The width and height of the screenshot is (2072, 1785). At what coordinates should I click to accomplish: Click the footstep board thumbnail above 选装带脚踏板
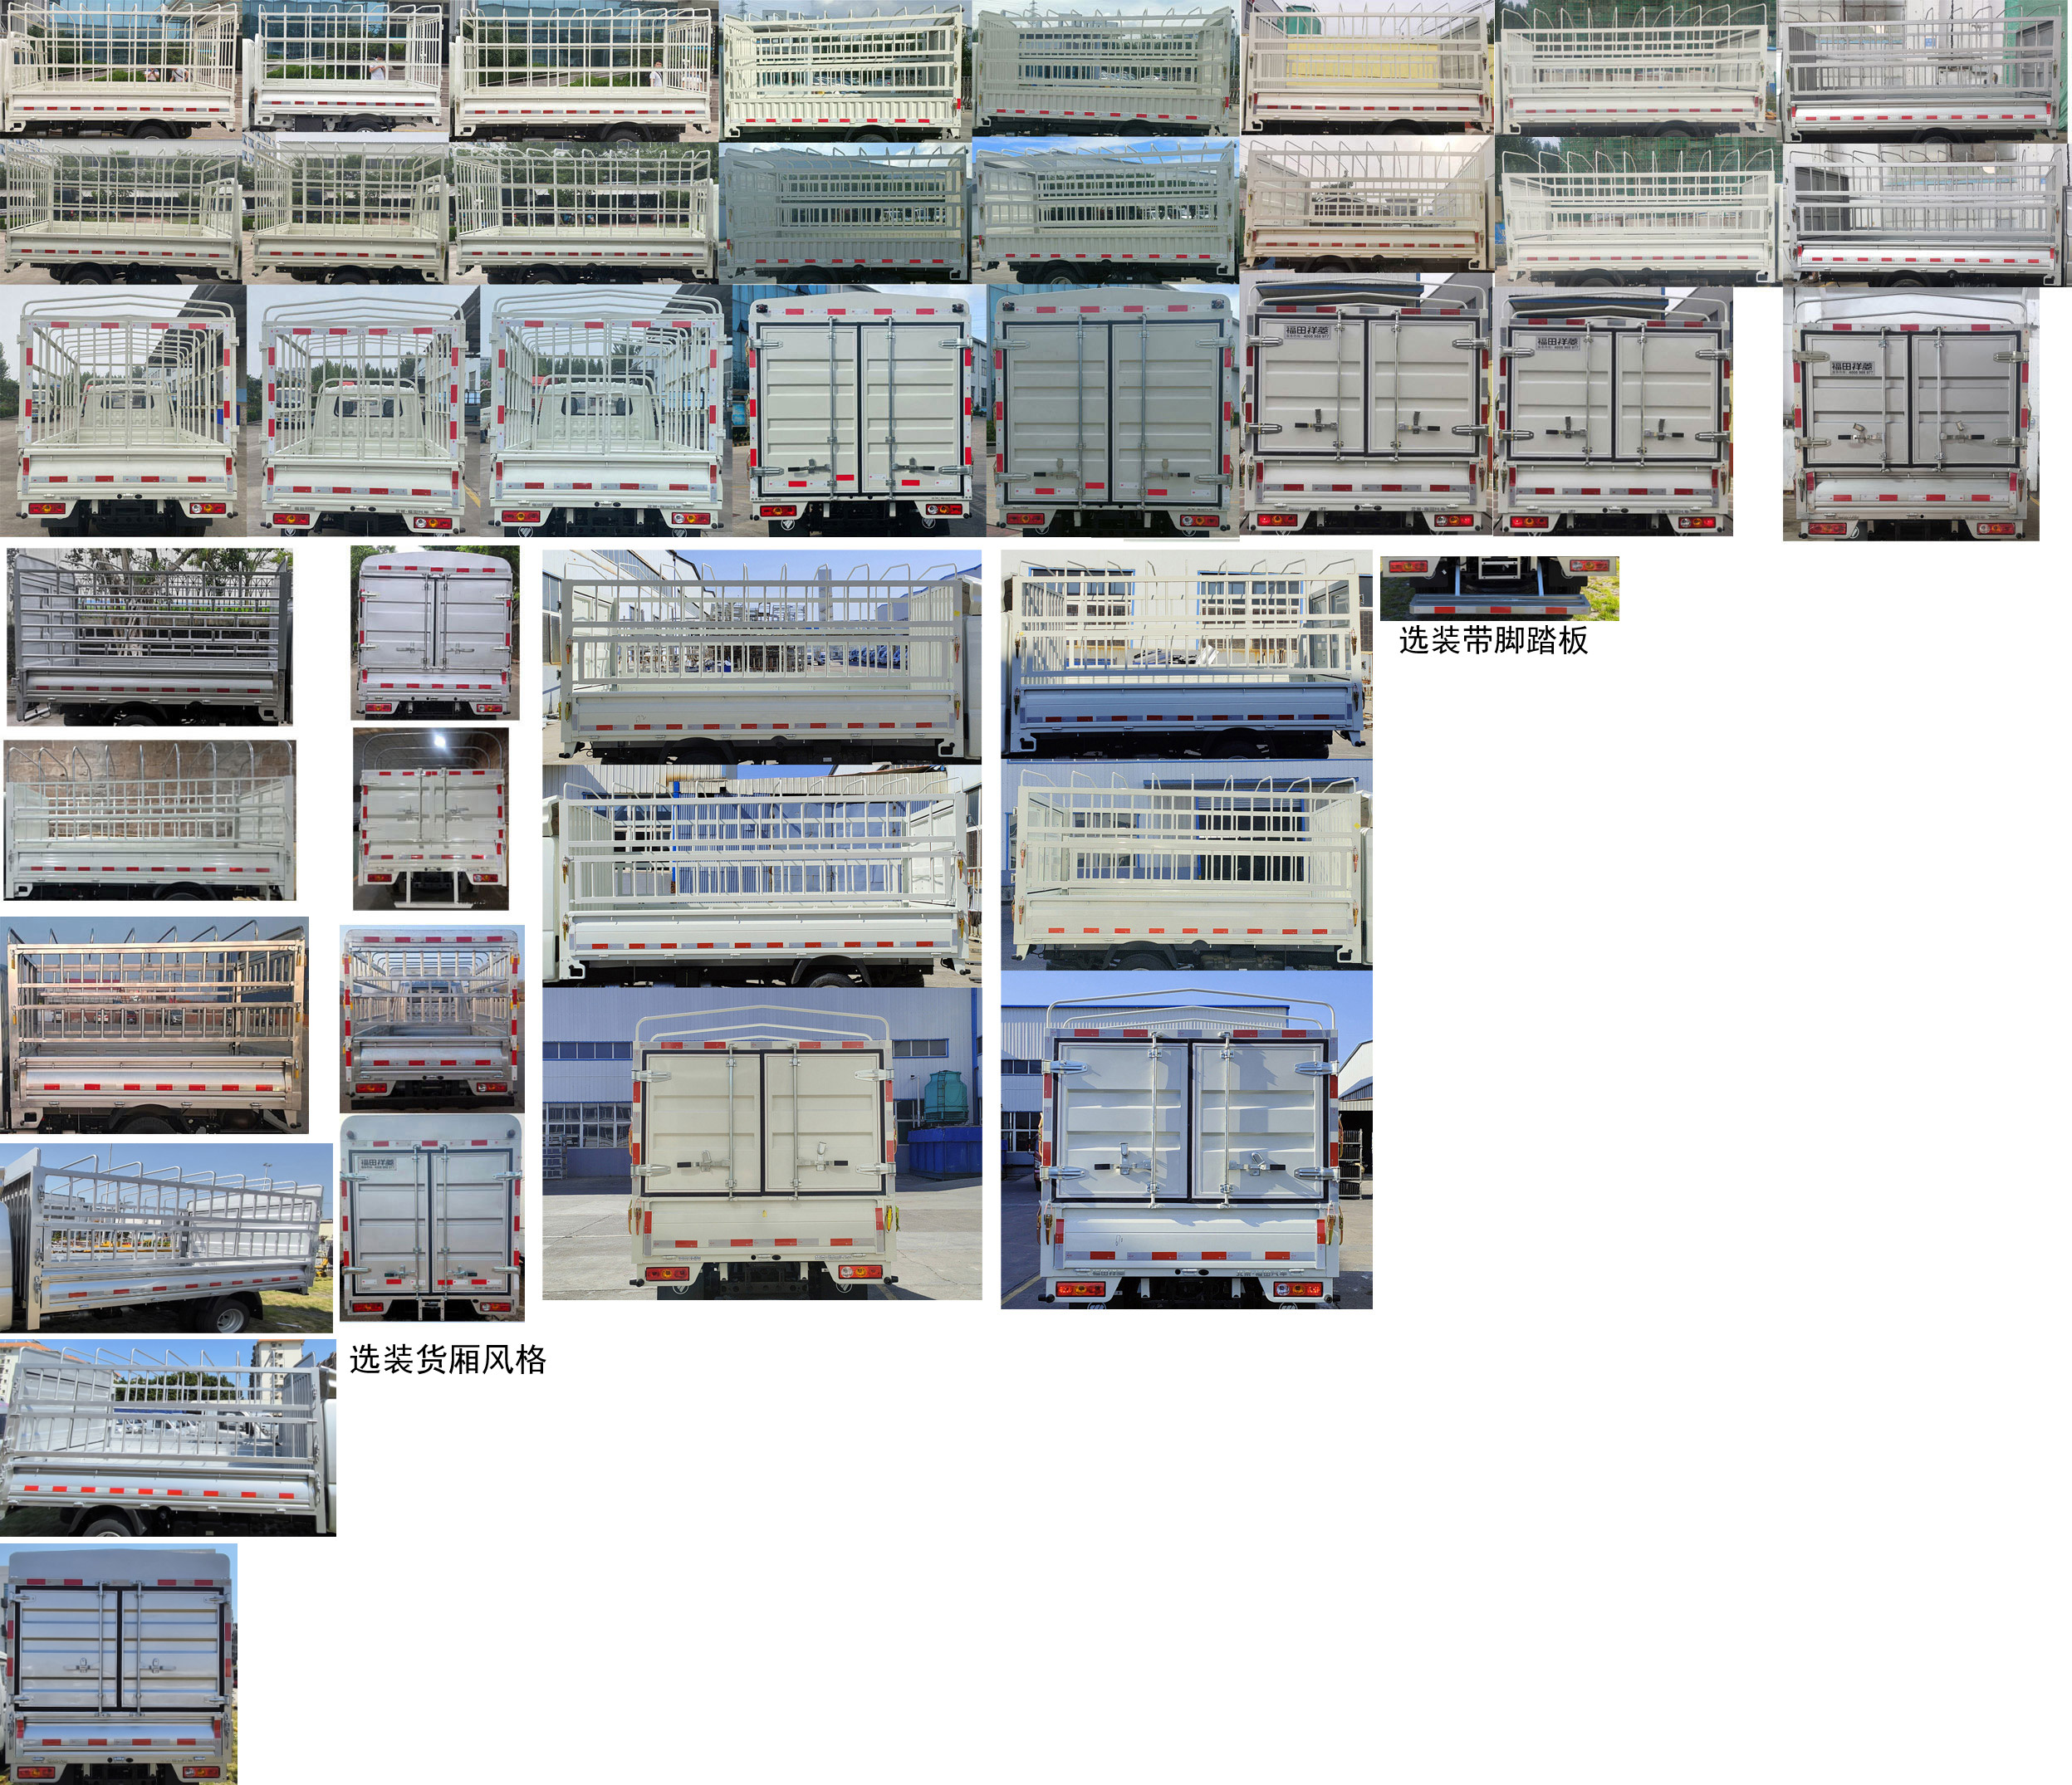click(1498, 588)
